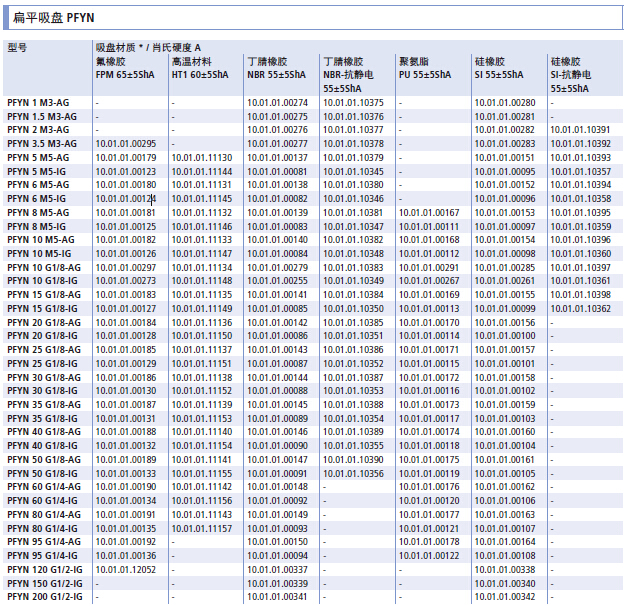640x606 pixels.
Task: Select row label 'PFYN 2 M3-AG'
Action: point(38,130)
